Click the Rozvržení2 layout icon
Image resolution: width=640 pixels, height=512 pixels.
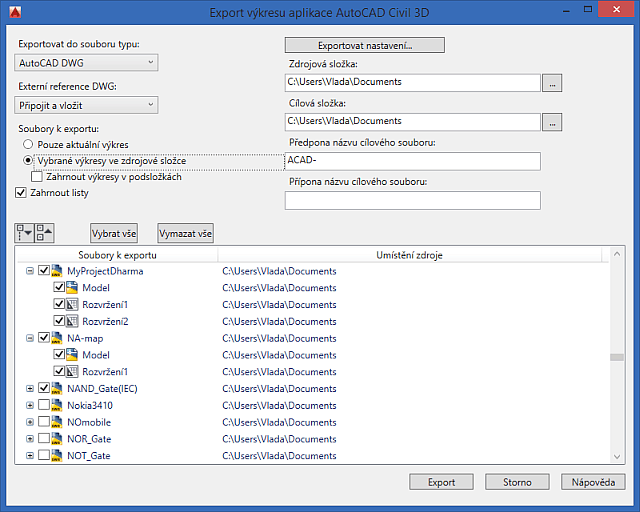tap(72, 322)
